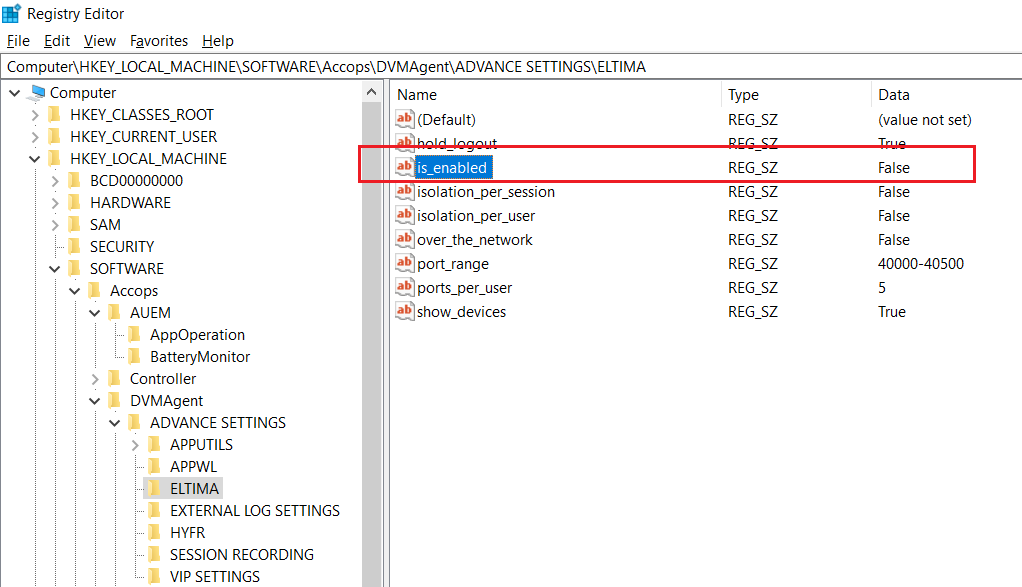Screen dimensions: 1022x587
Task: Collapse the ADVANCE SETTINGS chevron
Action: click(115, 423)
